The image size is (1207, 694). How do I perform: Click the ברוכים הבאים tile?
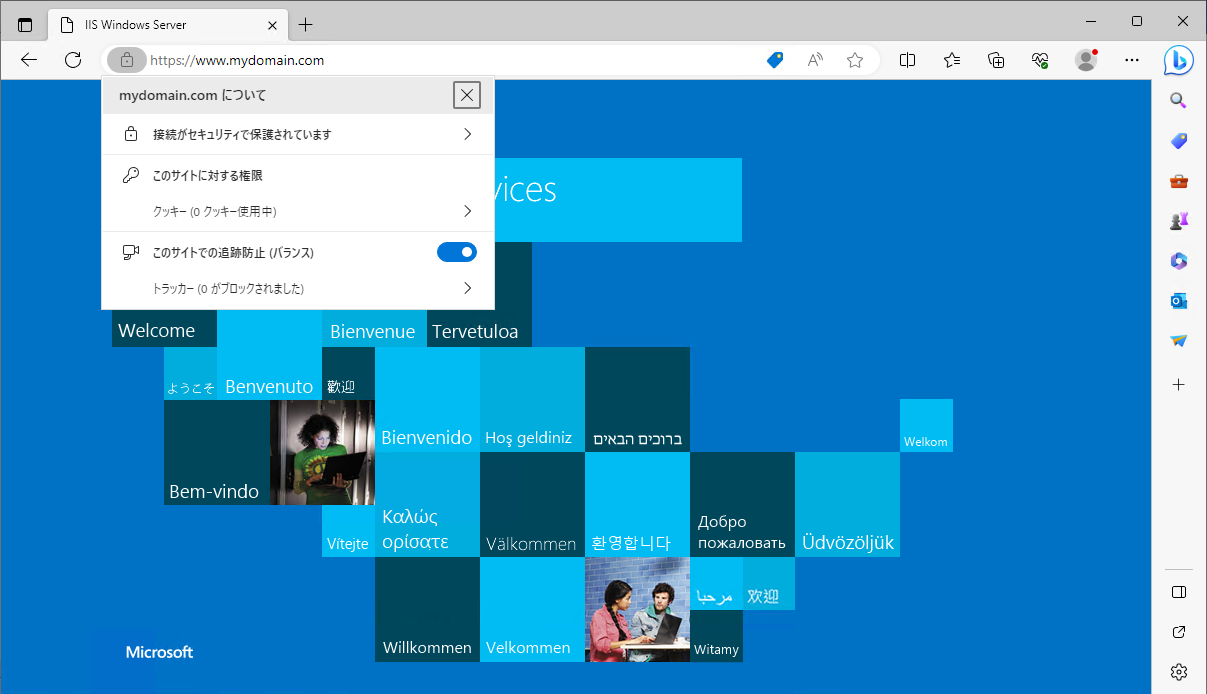point(637,400)
